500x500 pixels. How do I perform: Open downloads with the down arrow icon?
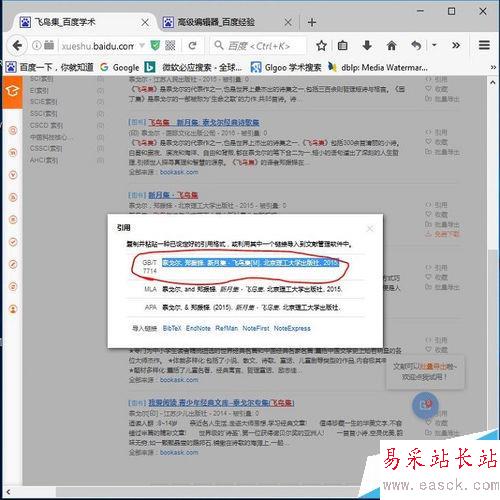click(x=367, y=45)
